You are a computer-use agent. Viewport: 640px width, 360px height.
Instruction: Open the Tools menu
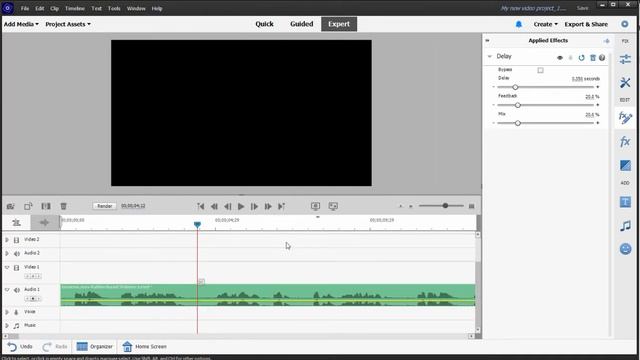click(114, 8)
